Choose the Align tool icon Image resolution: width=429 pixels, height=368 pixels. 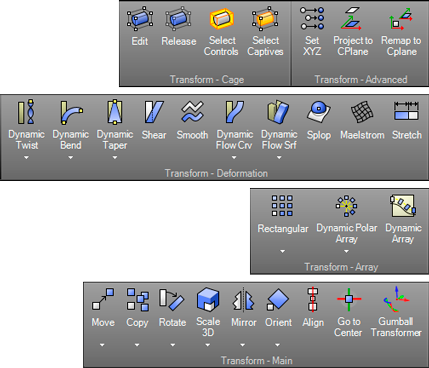[x=313, y=299]
